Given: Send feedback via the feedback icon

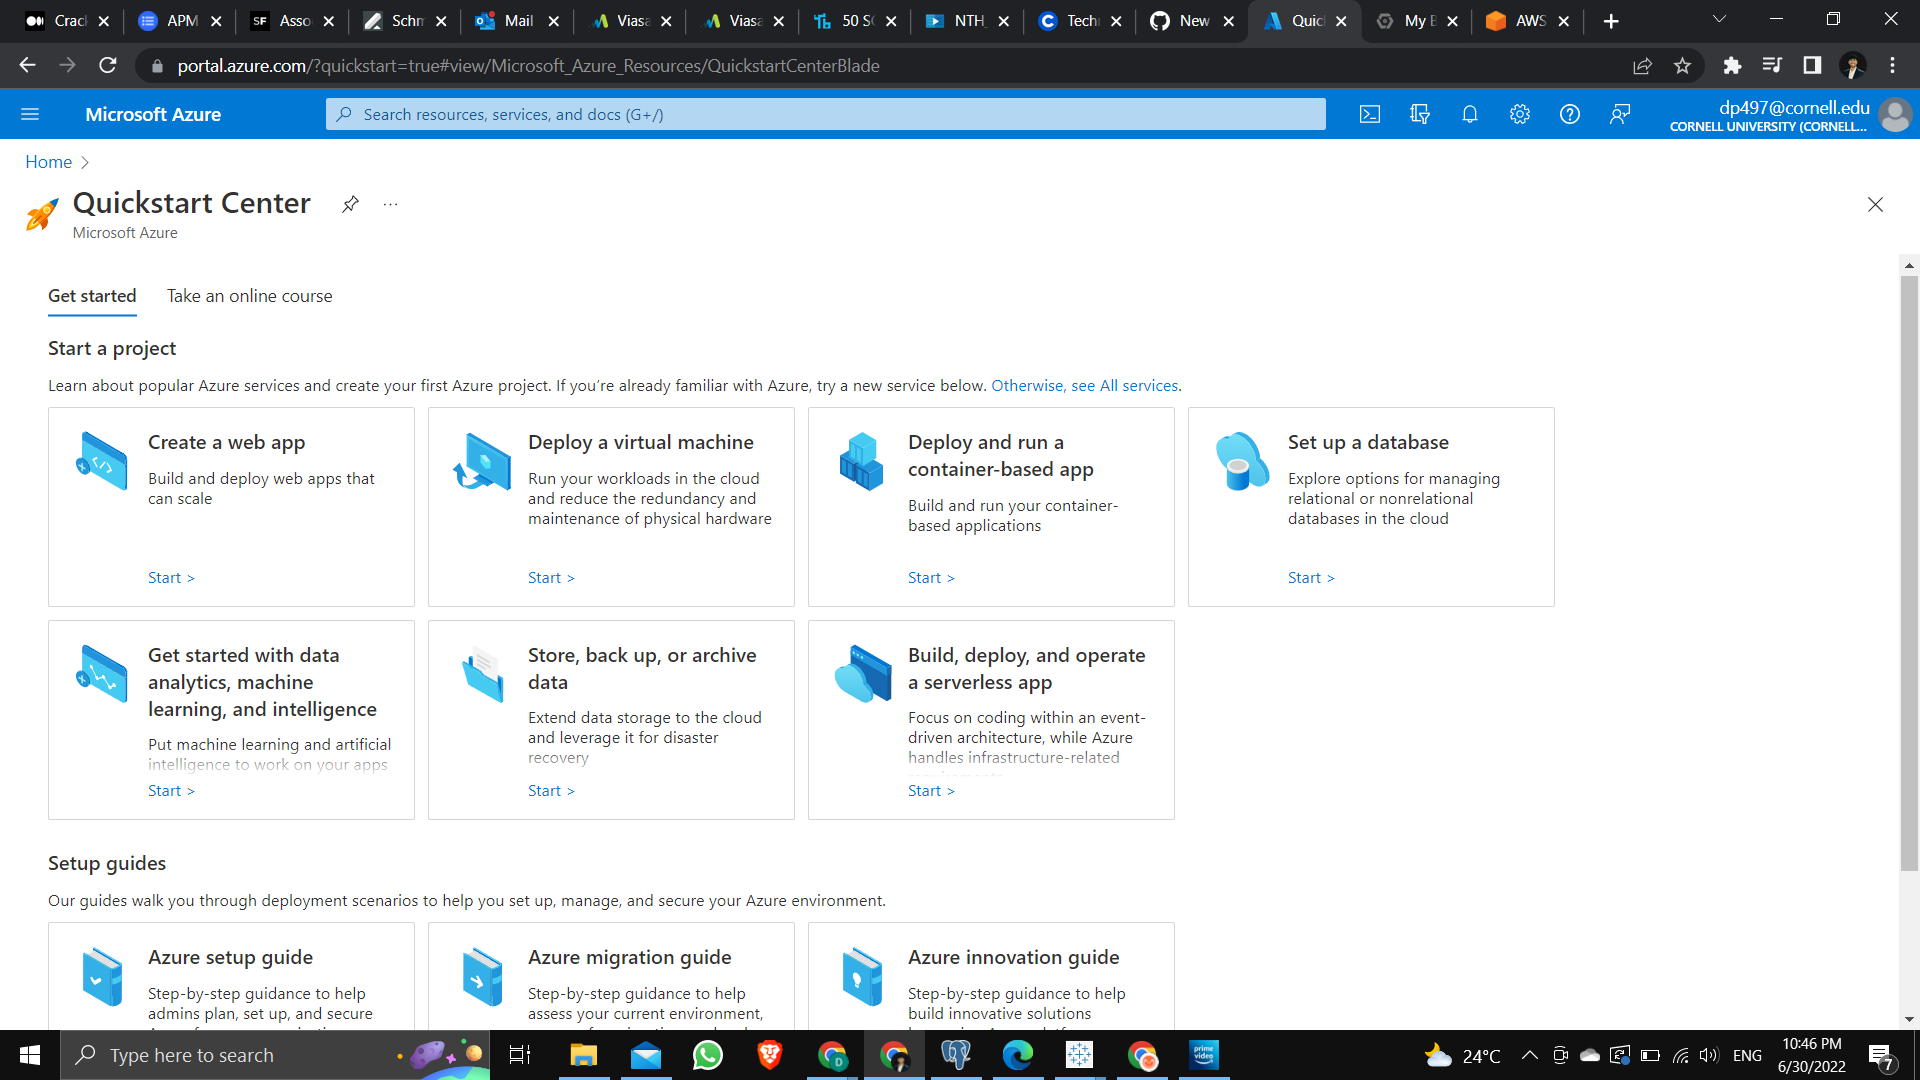Looking at the screenshot, I should pyautogui.click(x=1620, y=114).
